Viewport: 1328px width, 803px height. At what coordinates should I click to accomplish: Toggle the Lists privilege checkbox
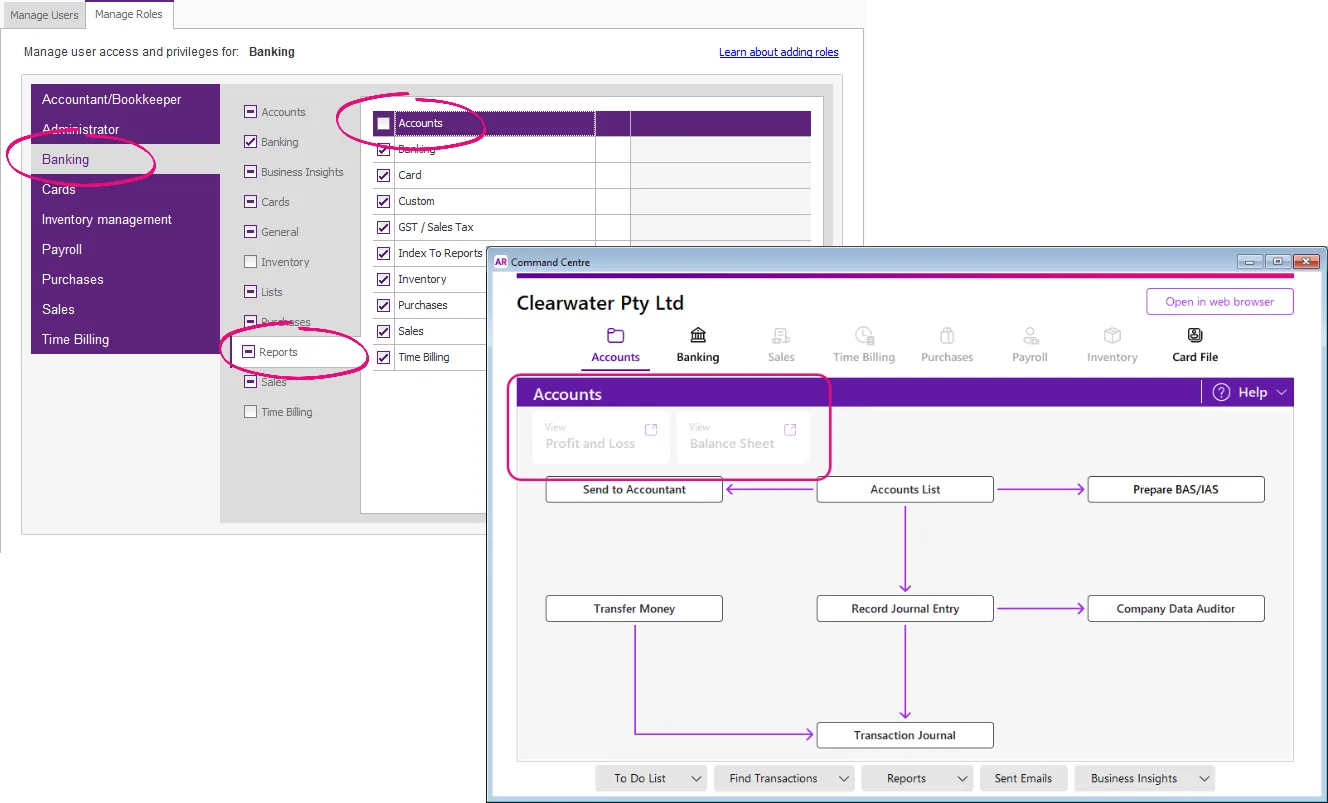point(250,292)
